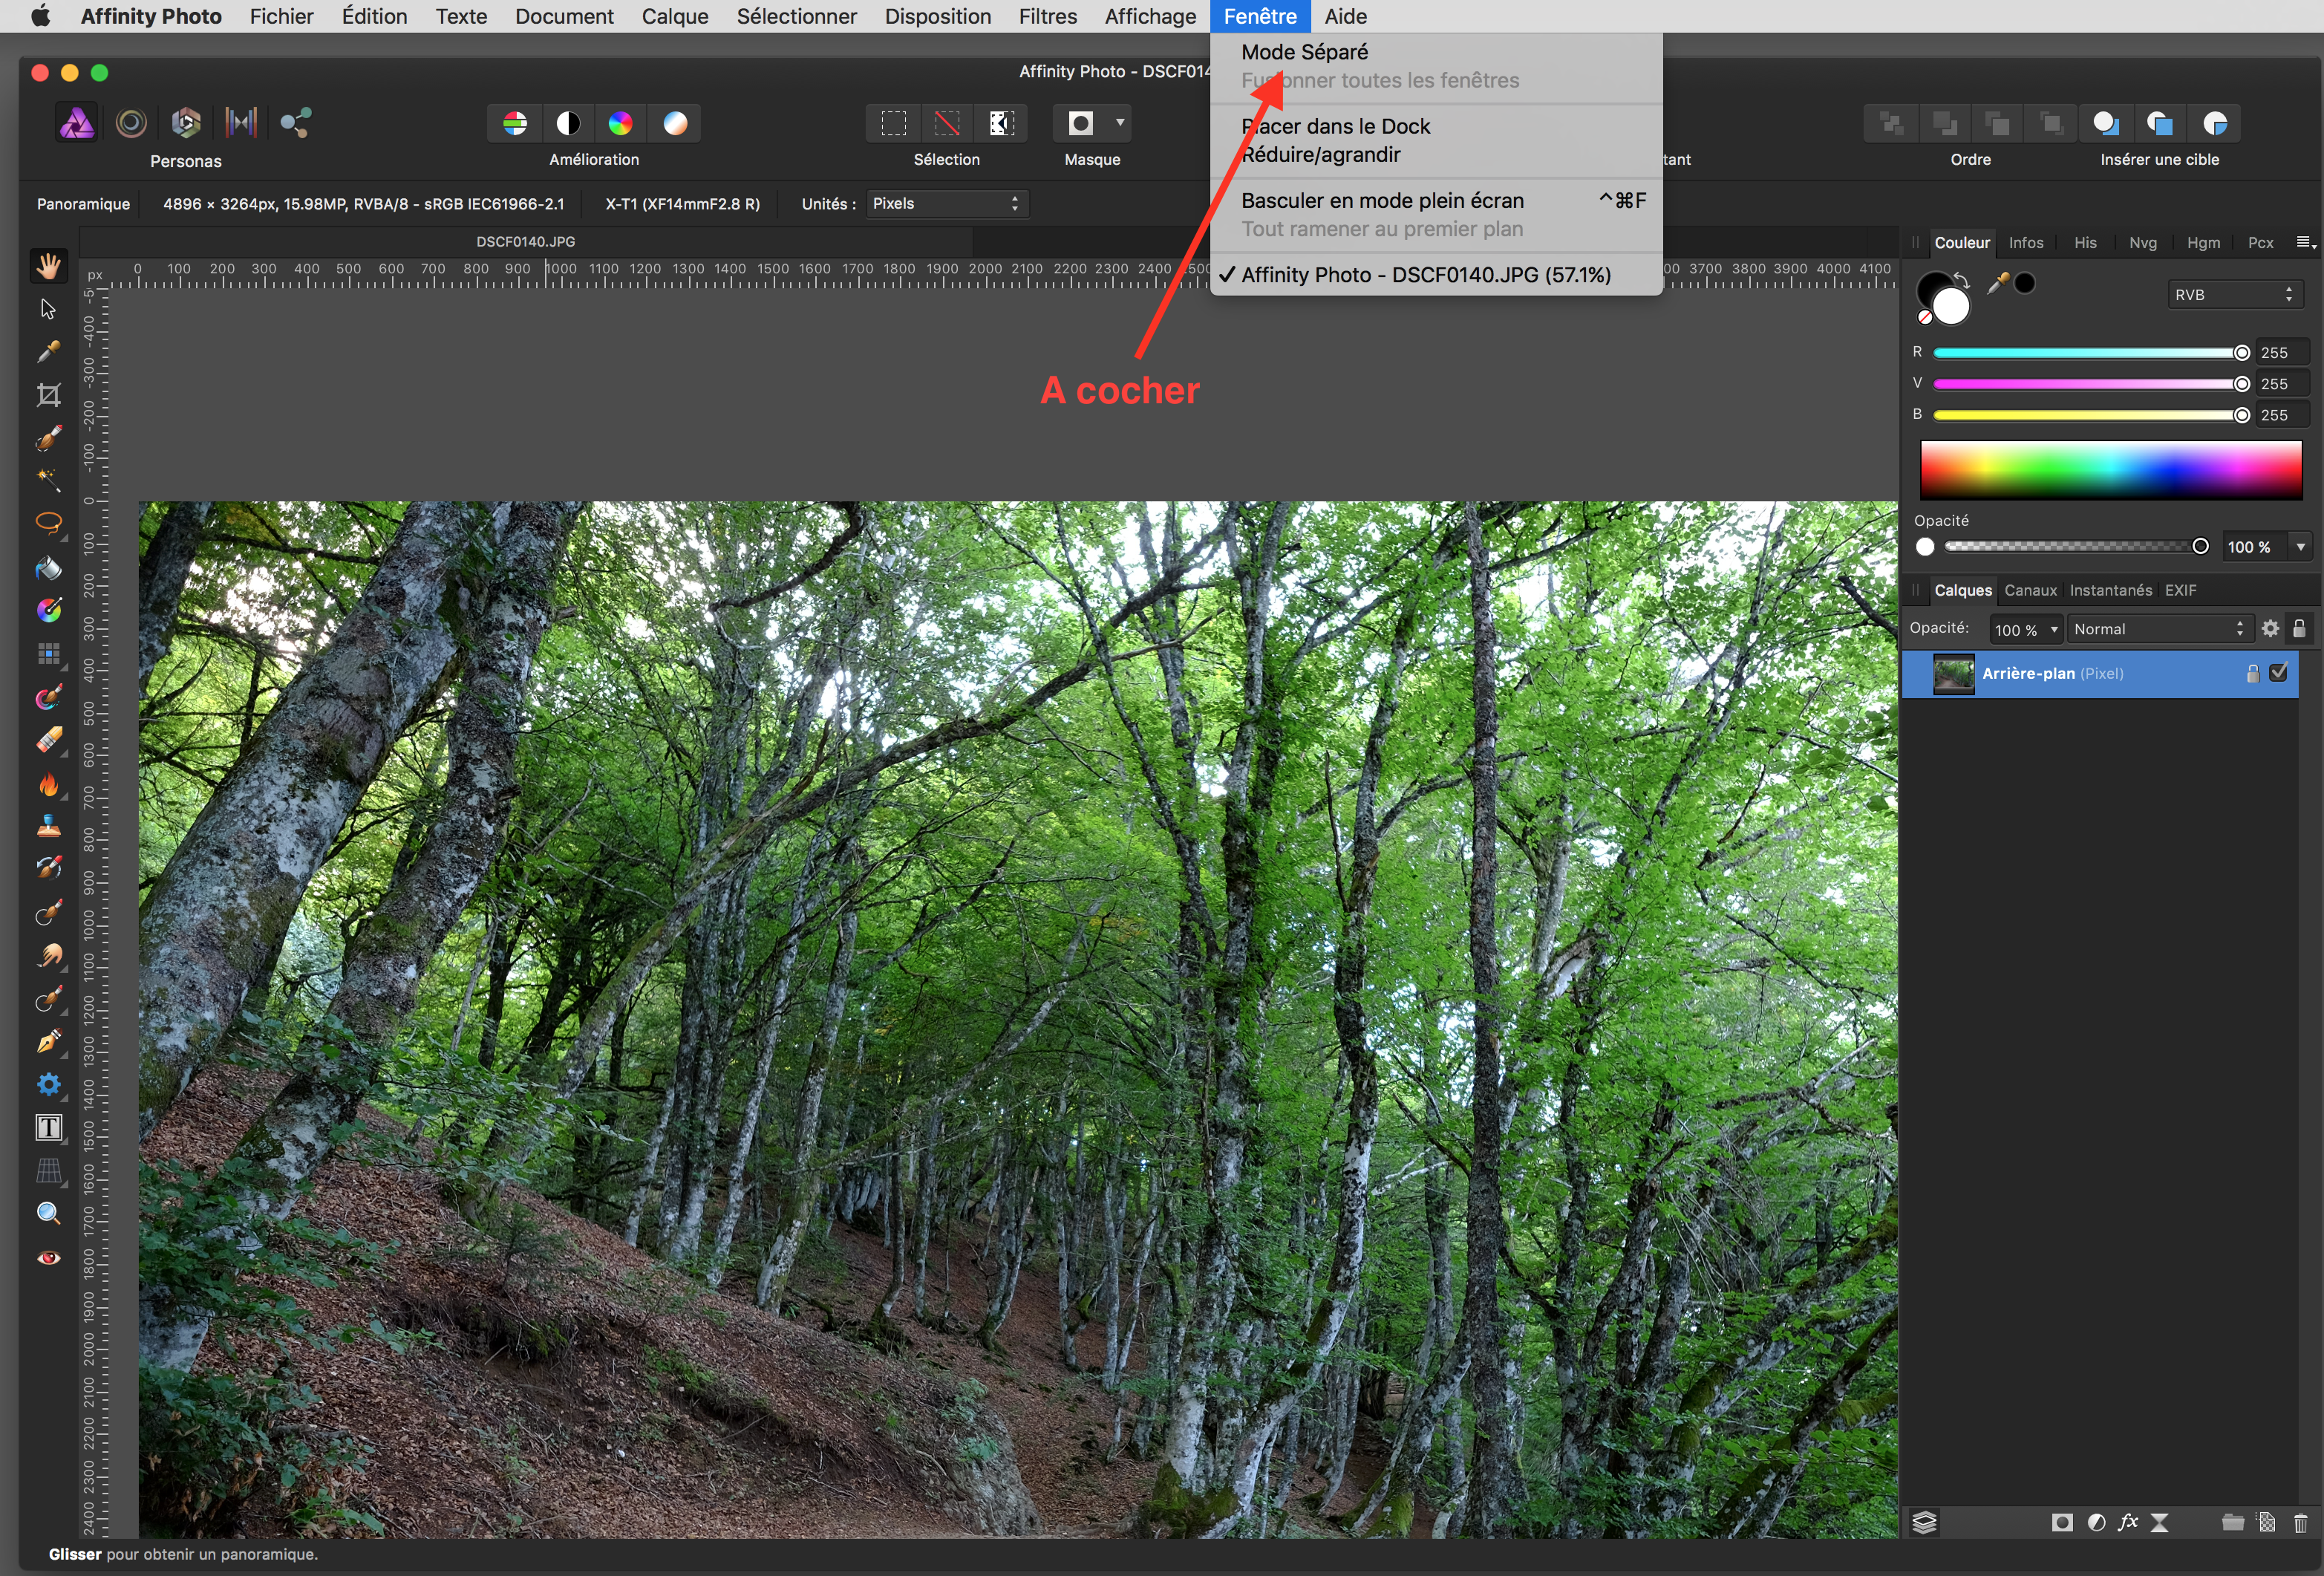Image resolution: width=2324 pixels, height=1576 pixels.
Task: Click the Red Eye Removal tool
Action: [48, 1258]
